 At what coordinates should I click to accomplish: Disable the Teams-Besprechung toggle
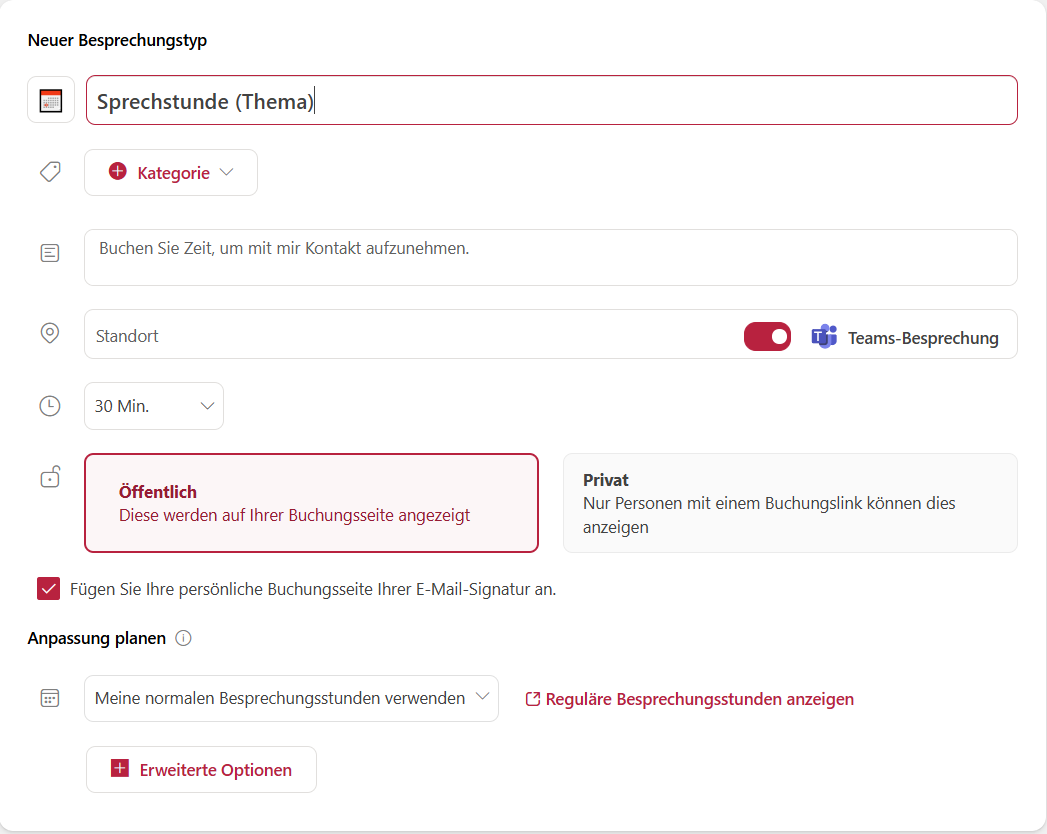767,337
